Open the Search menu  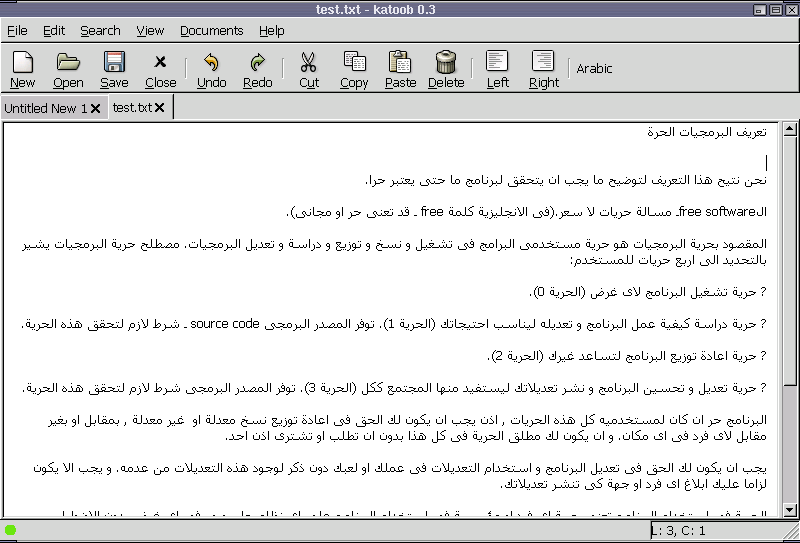point(100,31)
